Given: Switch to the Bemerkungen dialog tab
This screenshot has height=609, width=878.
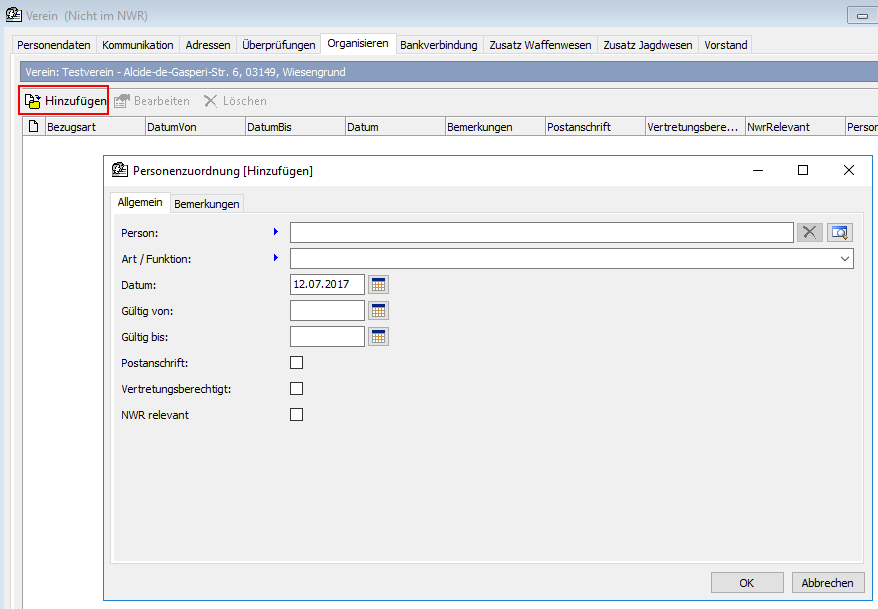Looking at the screenshot, I should click(207, 204).
